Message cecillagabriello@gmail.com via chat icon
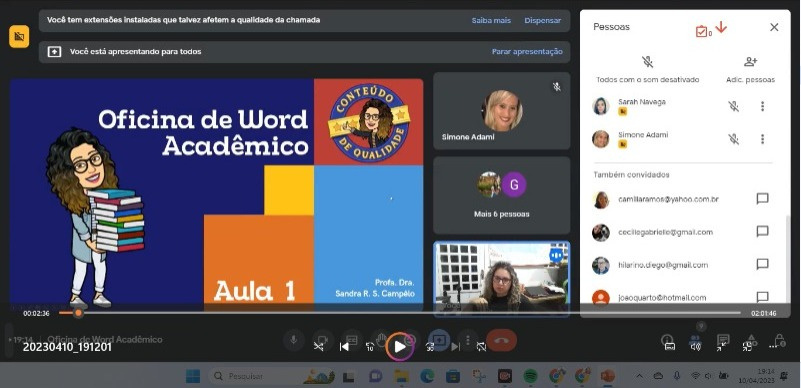801x388 pixels. pyautogui.click(x=762, y=232)
